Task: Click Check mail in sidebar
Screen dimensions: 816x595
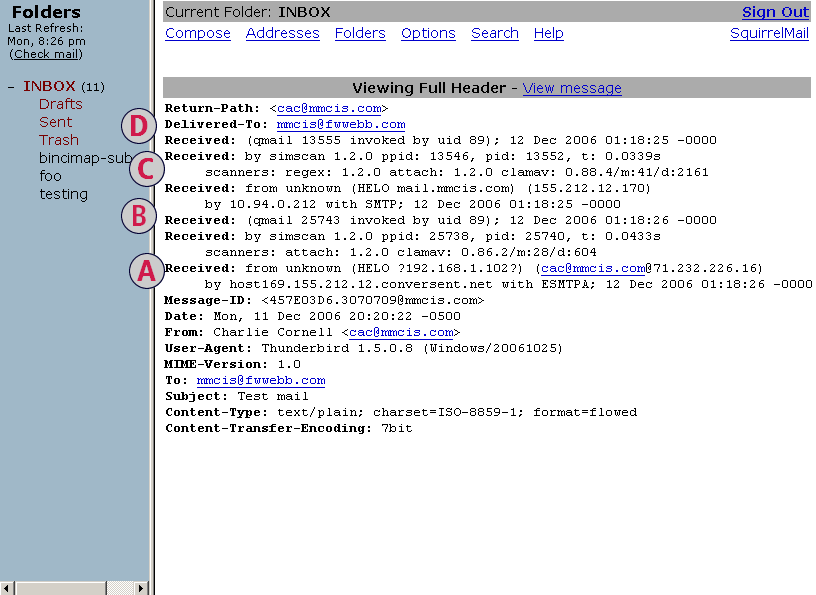Action: [x=45, y=54]
